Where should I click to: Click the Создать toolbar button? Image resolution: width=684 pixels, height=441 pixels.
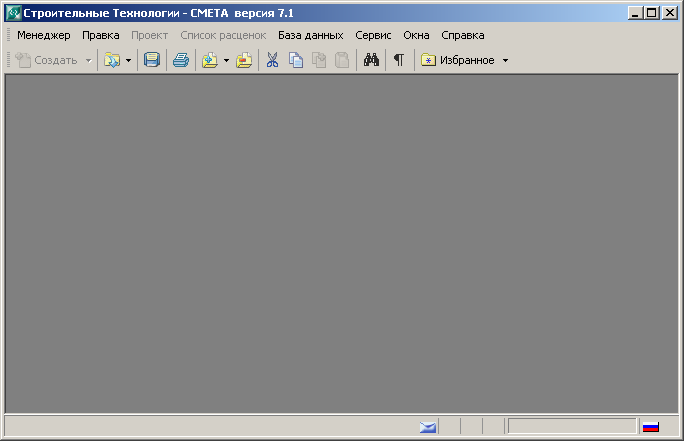[x=46, y=60]
